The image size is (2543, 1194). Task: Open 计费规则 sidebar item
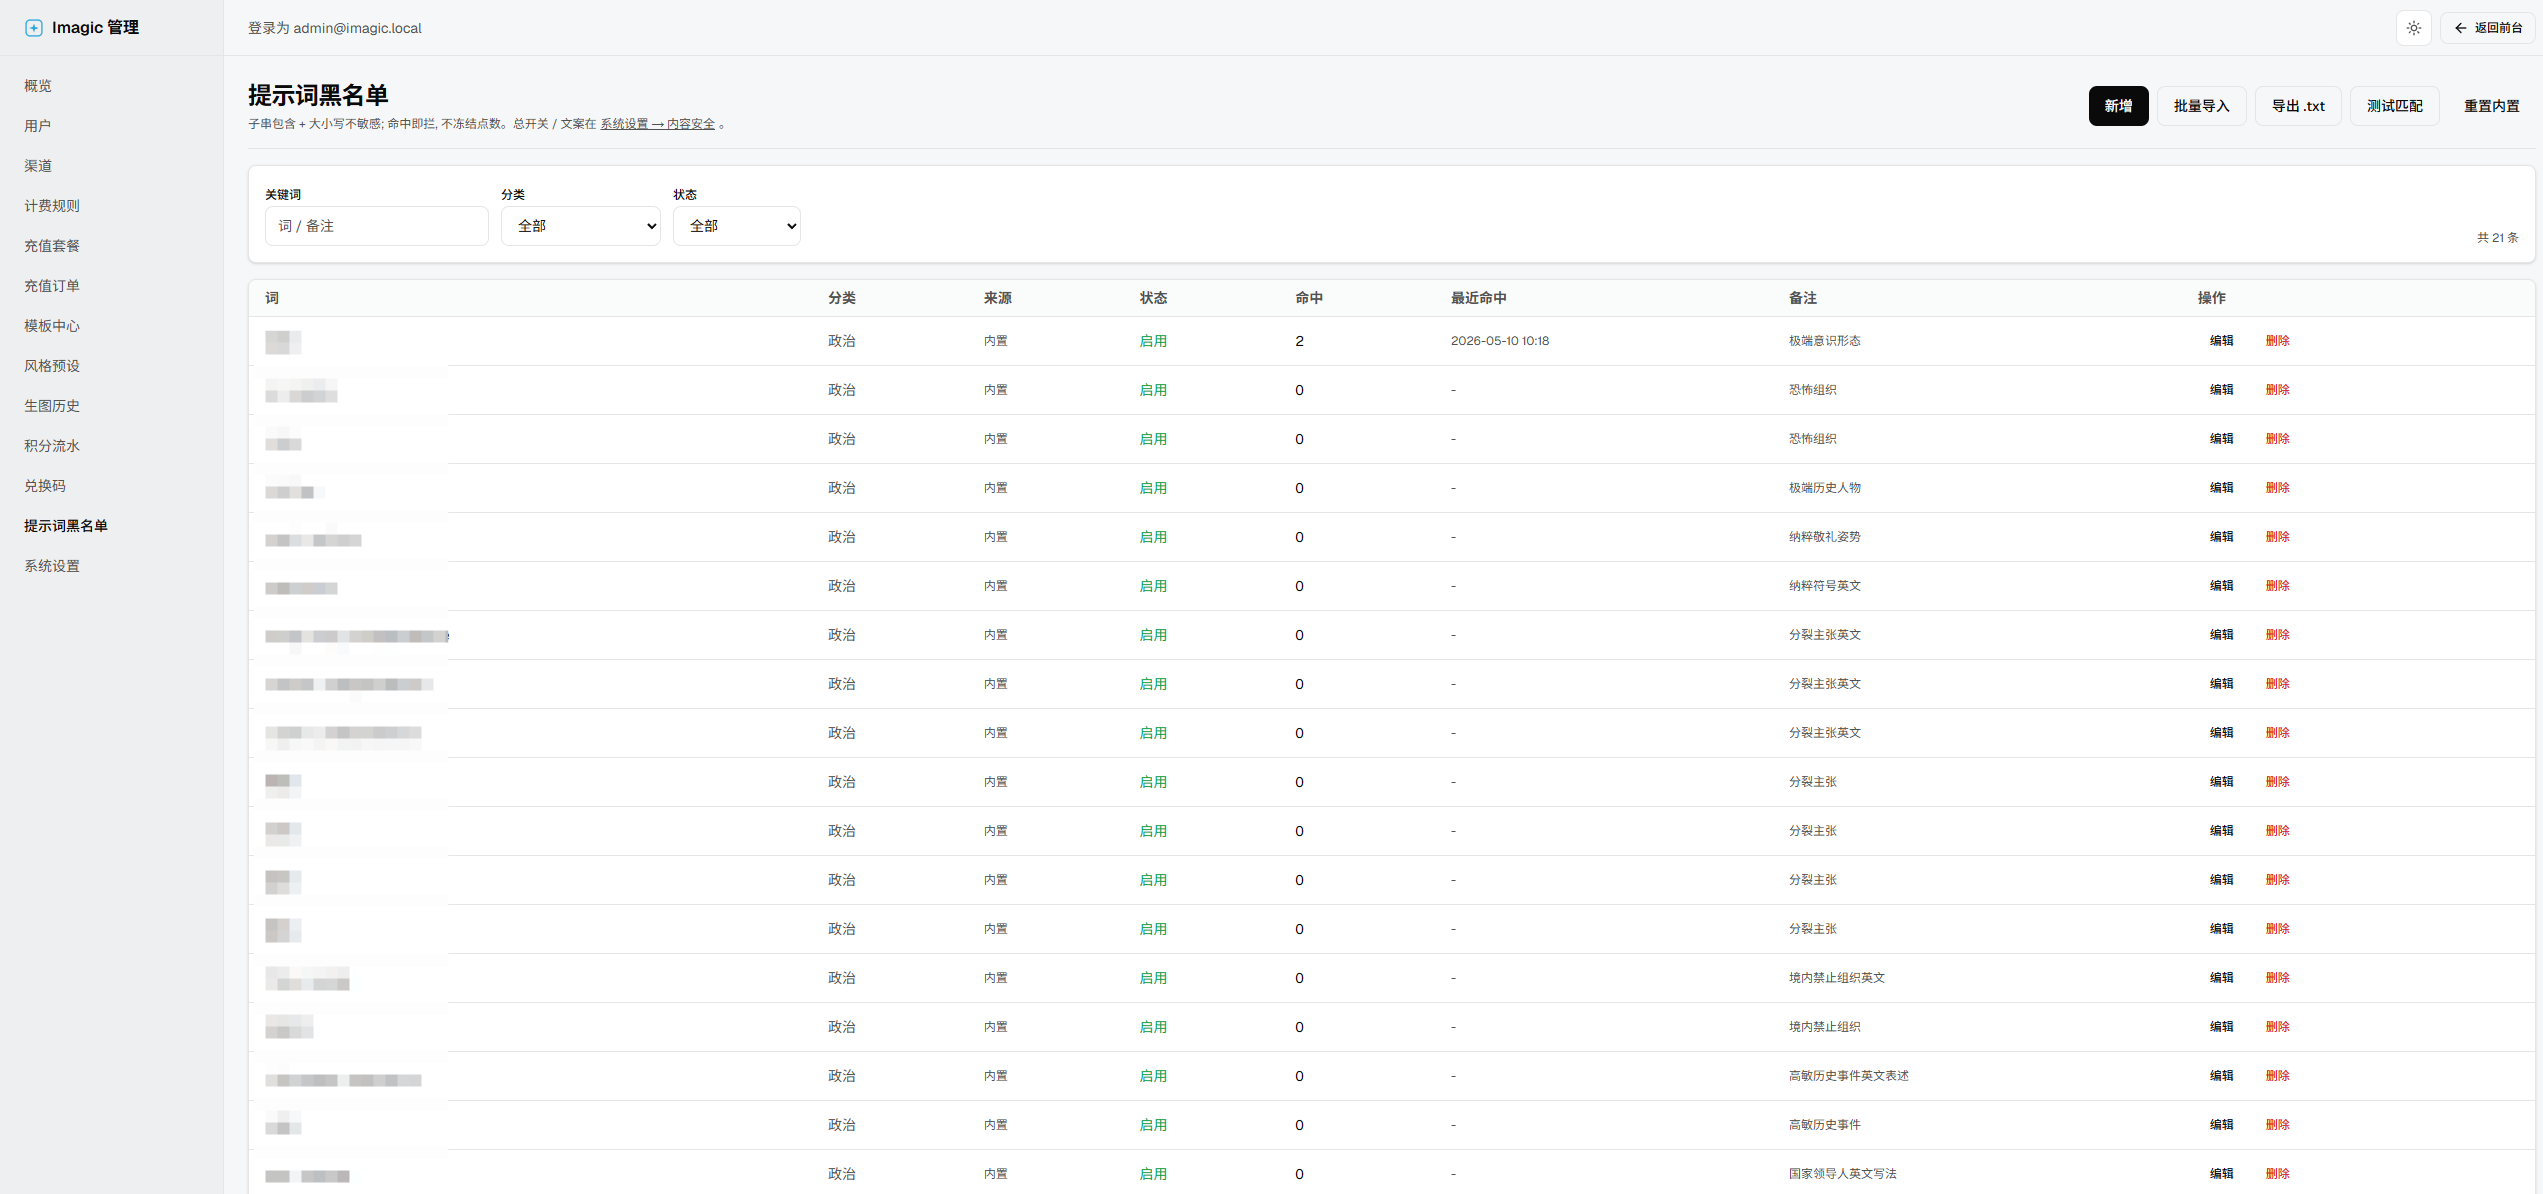52,206
